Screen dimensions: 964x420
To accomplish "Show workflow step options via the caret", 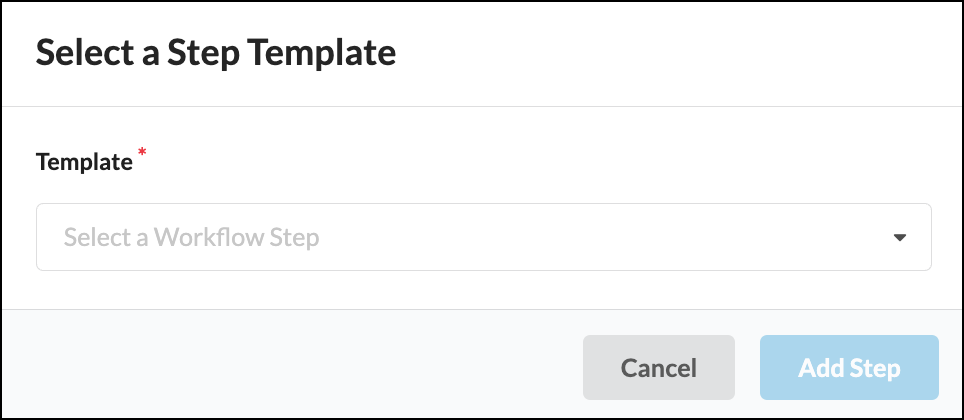I will (899, 238).
